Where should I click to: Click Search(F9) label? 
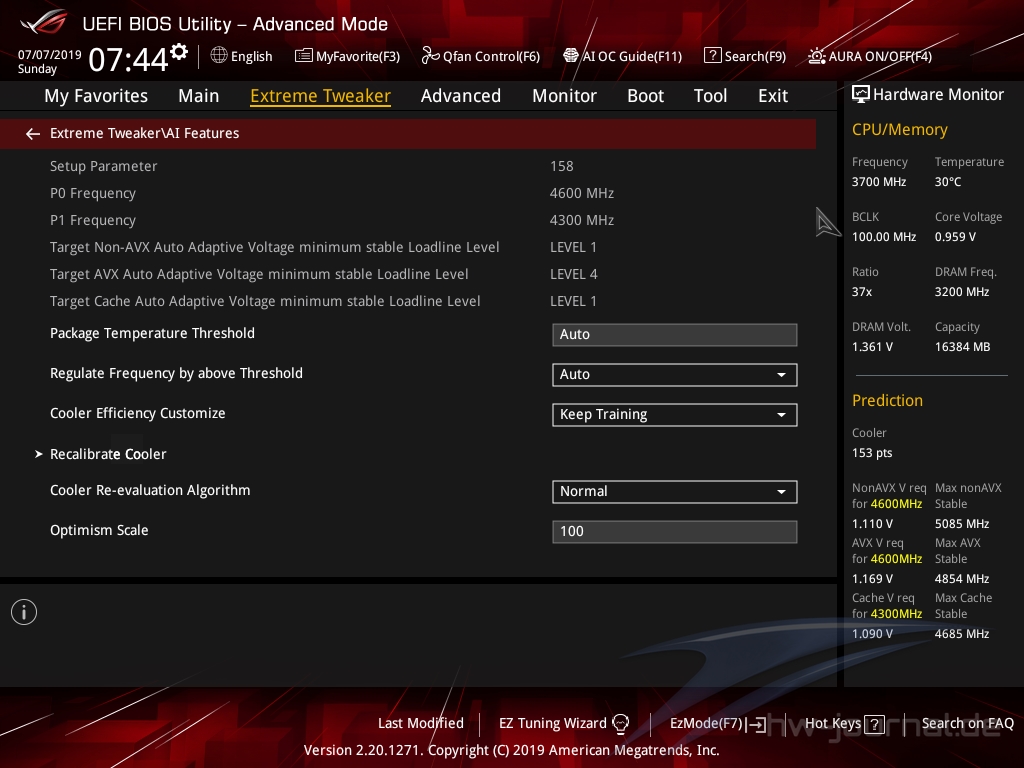(755, 57)
